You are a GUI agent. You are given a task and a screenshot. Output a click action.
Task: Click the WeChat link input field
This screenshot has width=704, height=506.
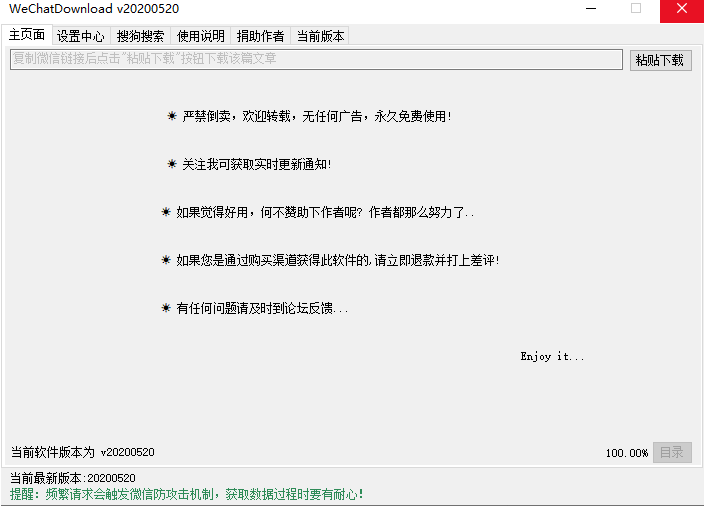[316, 59]
